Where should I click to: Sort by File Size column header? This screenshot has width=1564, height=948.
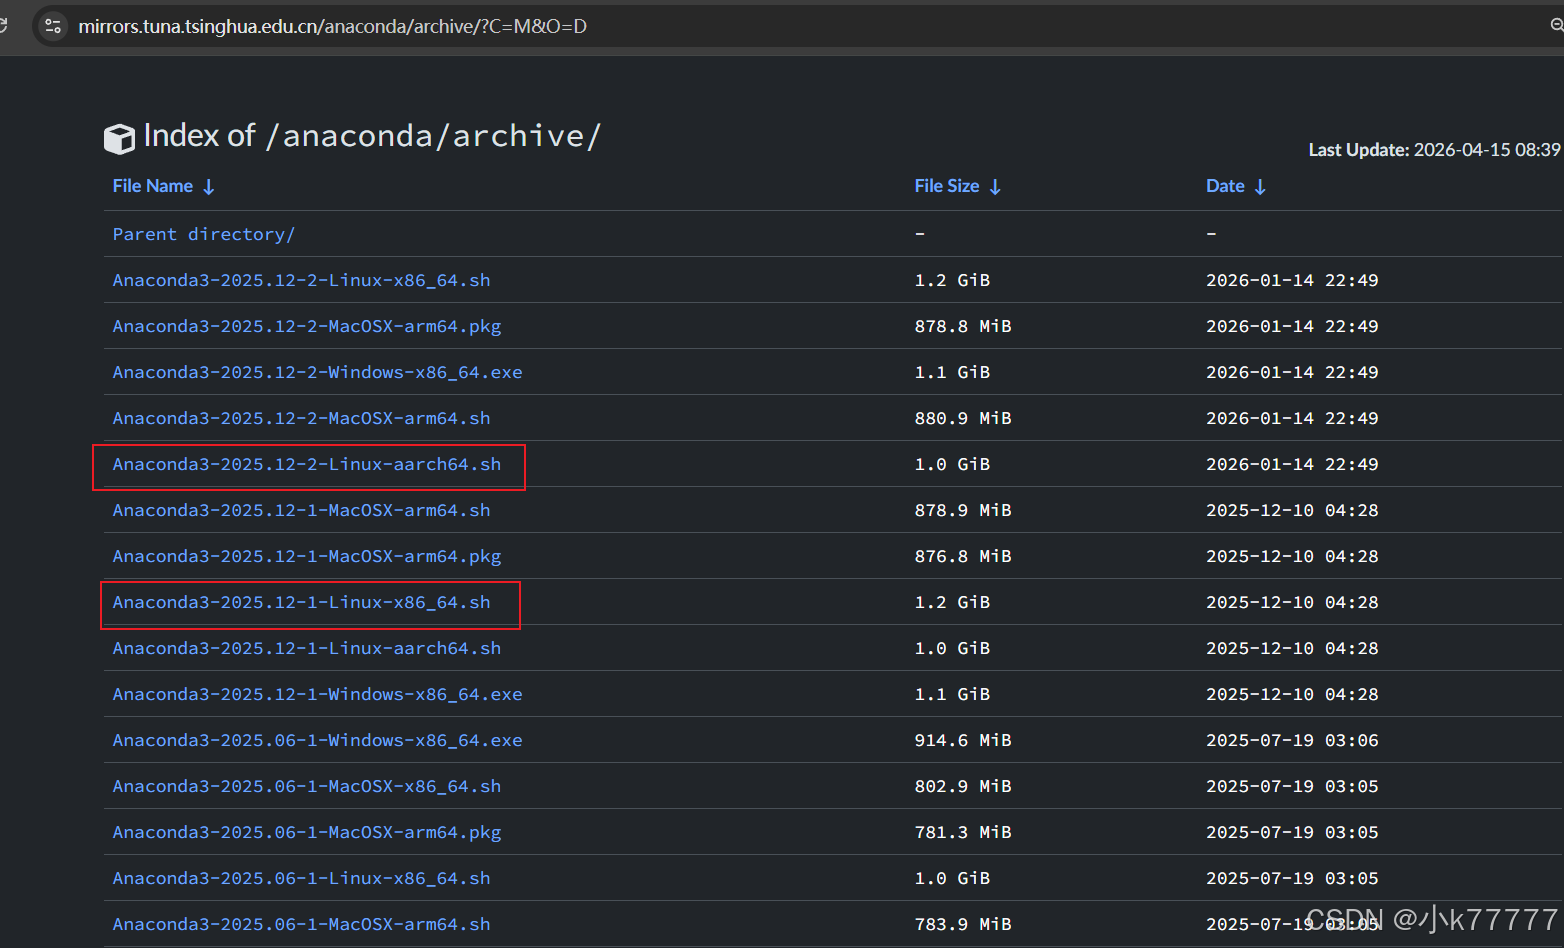(x=947, y=186)
